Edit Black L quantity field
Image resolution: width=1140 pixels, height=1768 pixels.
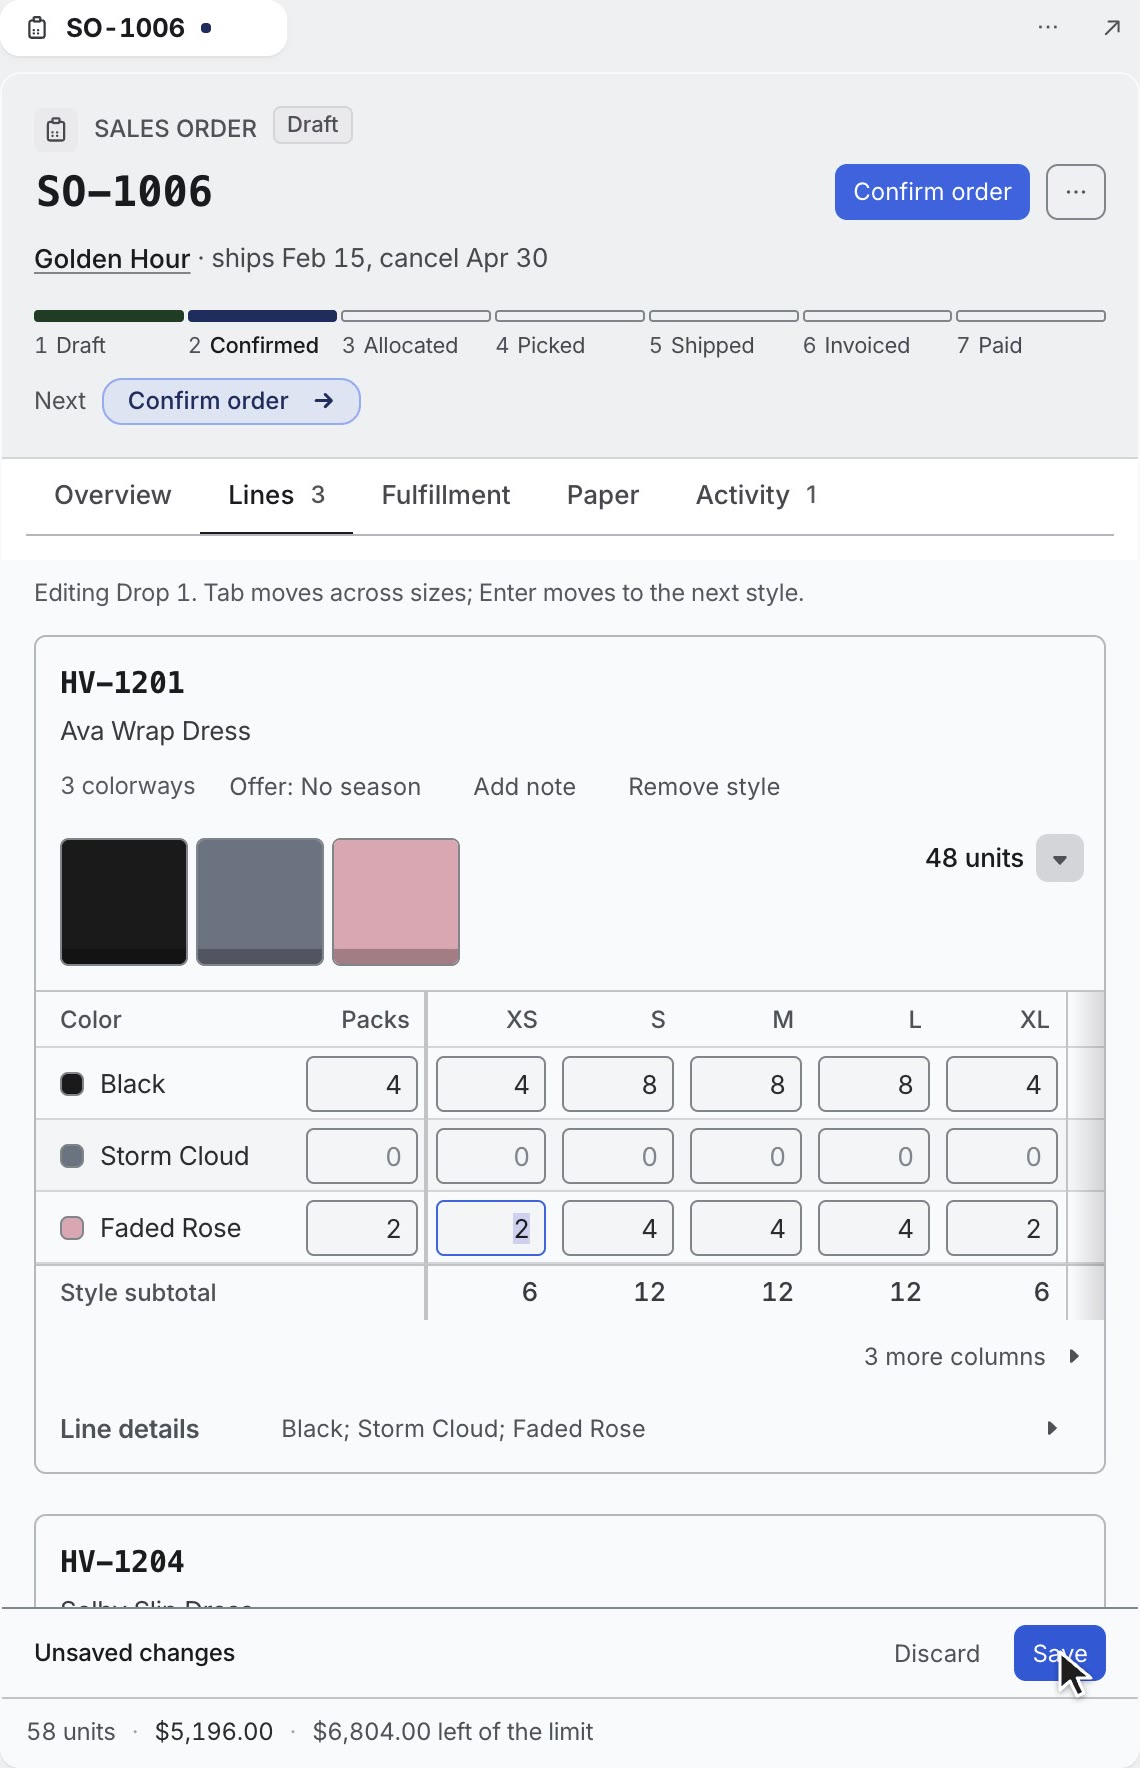(x=874, y=1084)
